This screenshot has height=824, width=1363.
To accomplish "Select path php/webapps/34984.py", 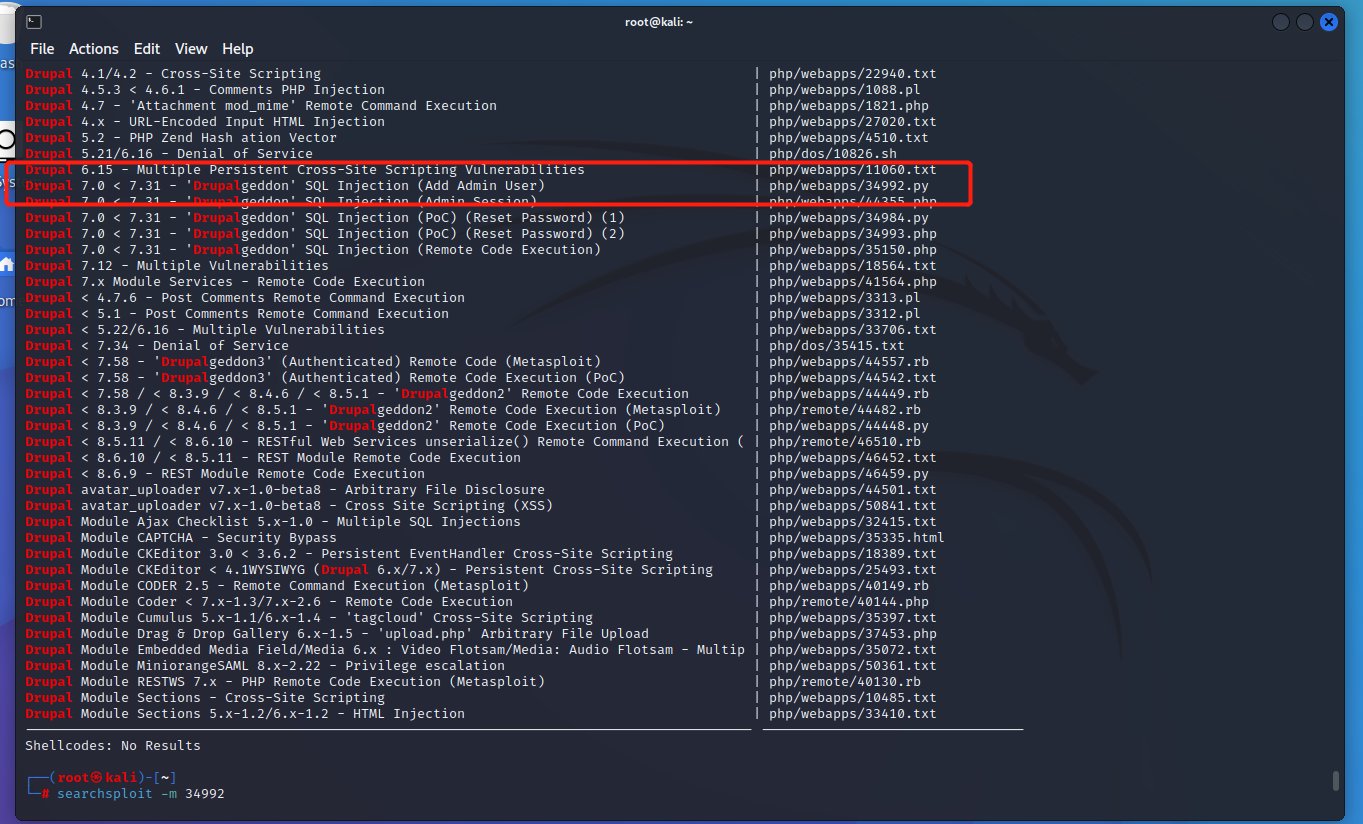I will (x=849, y=218).
